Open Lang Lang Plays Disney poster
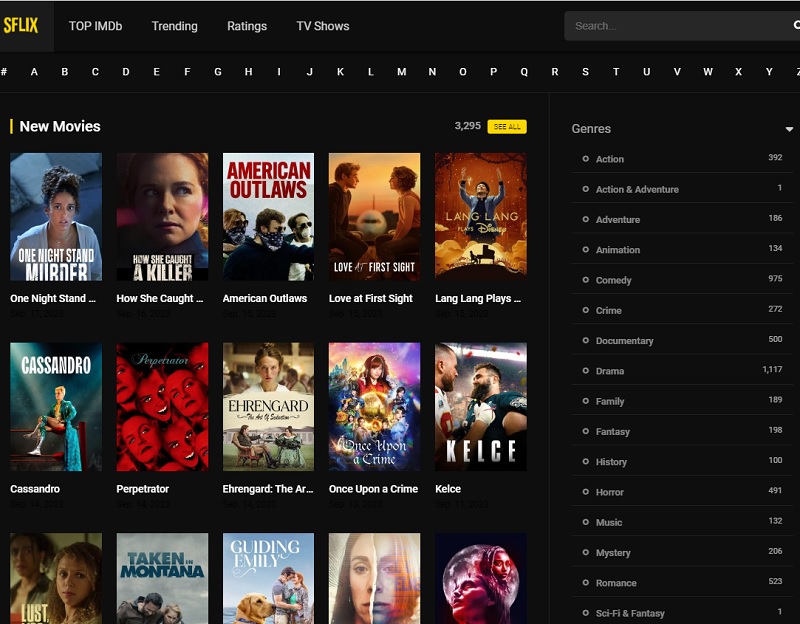800x624 pixels. point(481,217)
